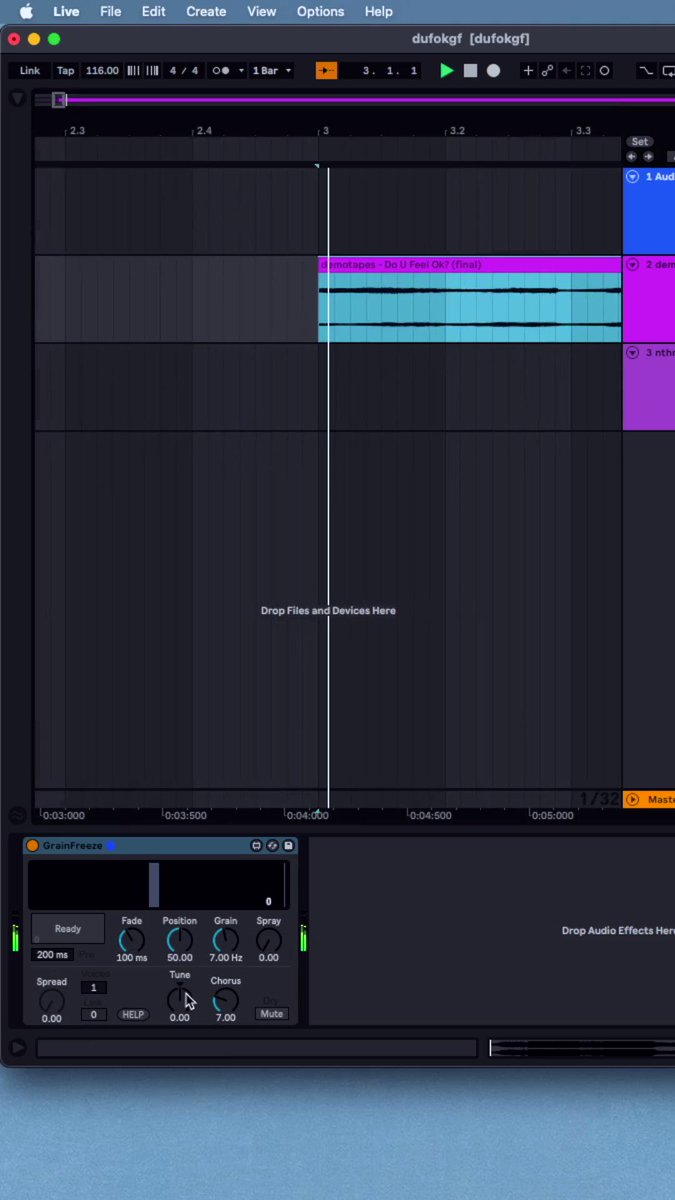Click the clip waveform on track 2

point(470,307)
